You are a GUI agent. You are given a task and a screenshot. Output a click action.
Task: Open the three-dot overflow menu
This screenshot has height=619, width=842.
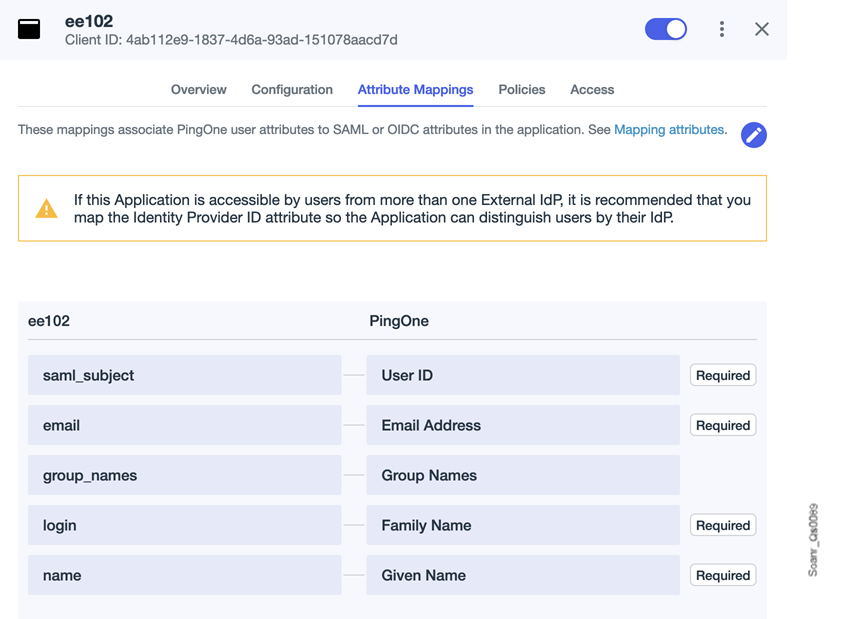pos(722,29)
